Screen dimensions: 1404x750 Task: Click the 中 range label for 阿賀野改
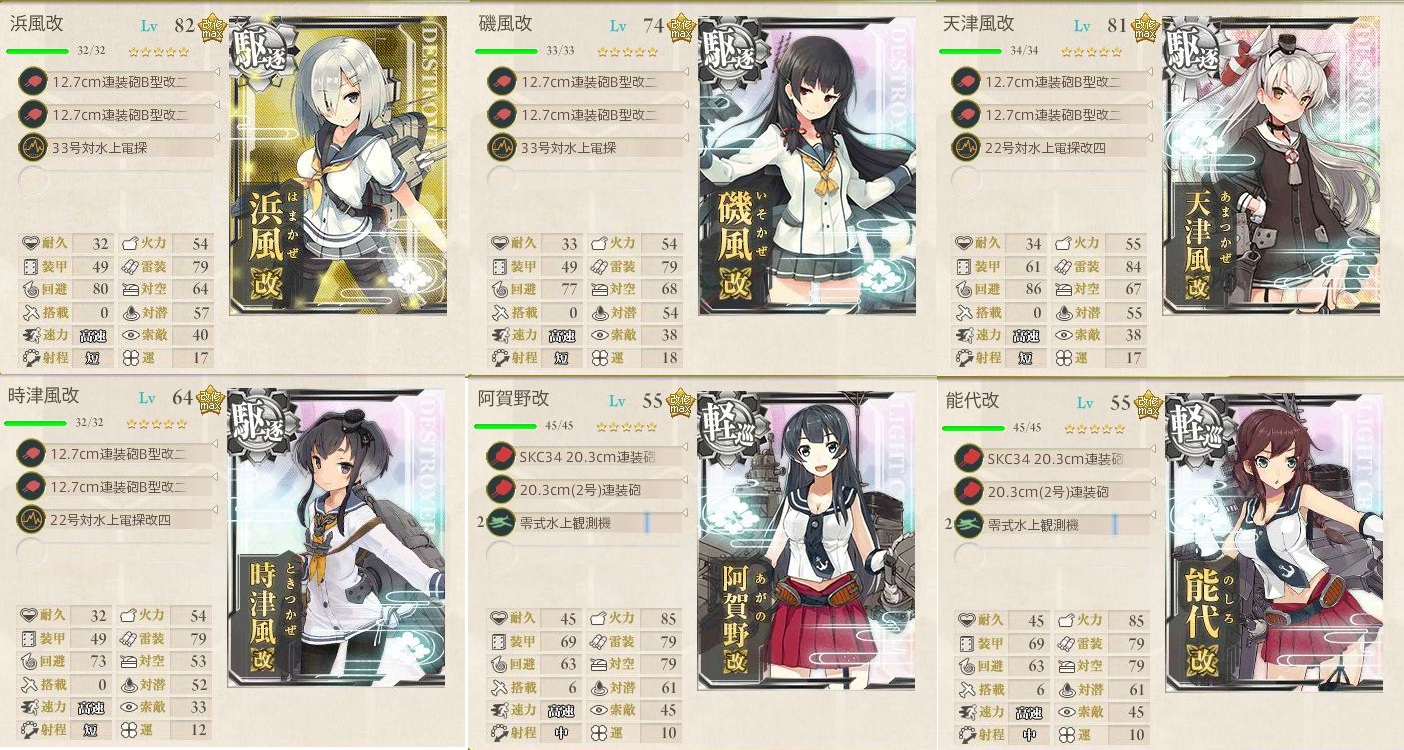pyautogui.click(x=561, y=733)
